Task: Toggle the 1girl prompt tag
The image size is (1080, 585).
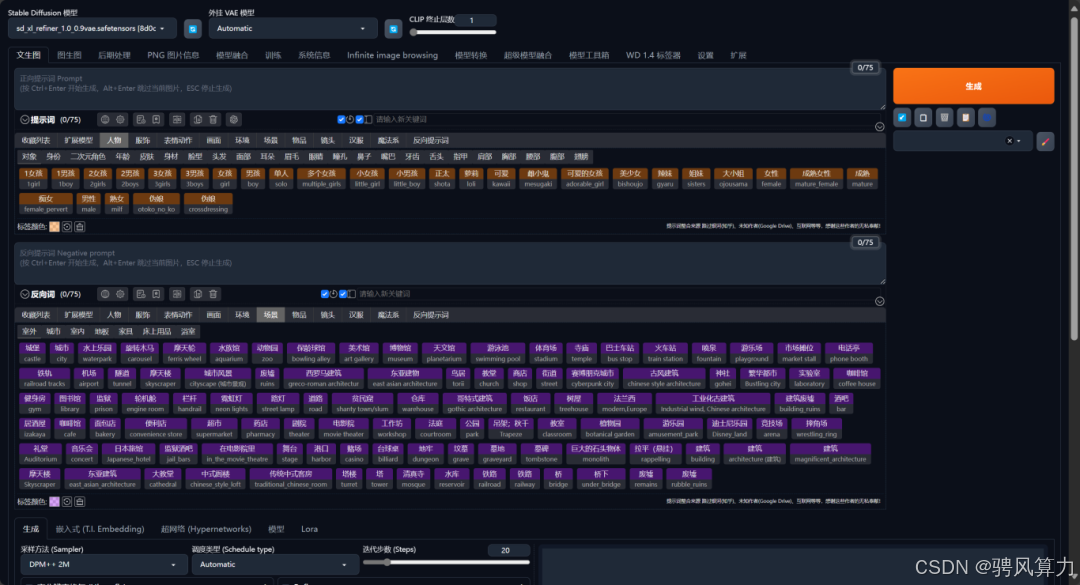Action: coord(32,178)
